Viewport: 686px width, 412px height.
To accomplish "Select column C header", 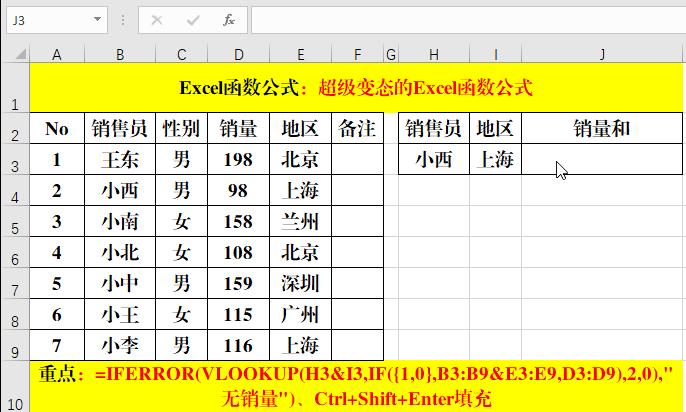I will (x=182, y=55).
